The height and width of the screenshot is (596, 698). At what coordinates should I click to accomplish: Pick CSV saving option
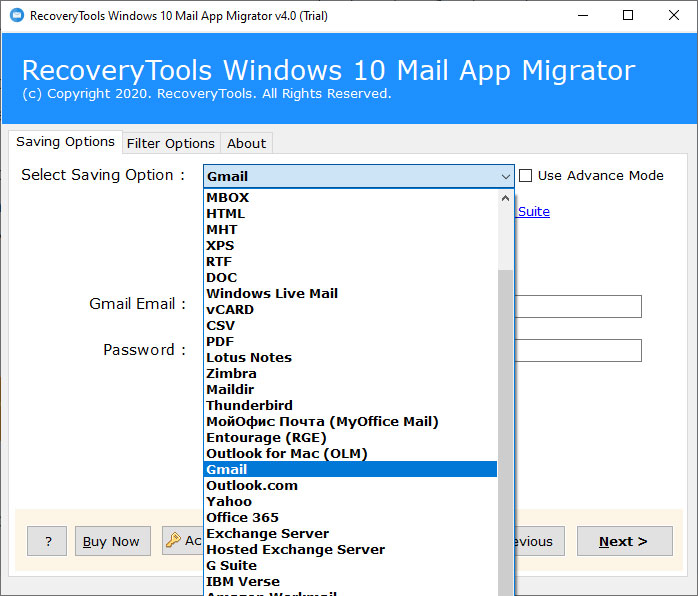[351, 326]
